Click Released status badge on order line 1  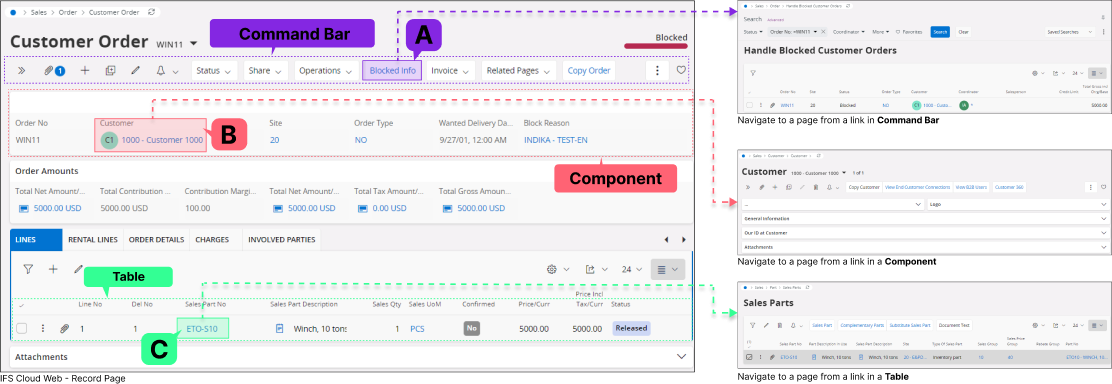pos(631,329)
